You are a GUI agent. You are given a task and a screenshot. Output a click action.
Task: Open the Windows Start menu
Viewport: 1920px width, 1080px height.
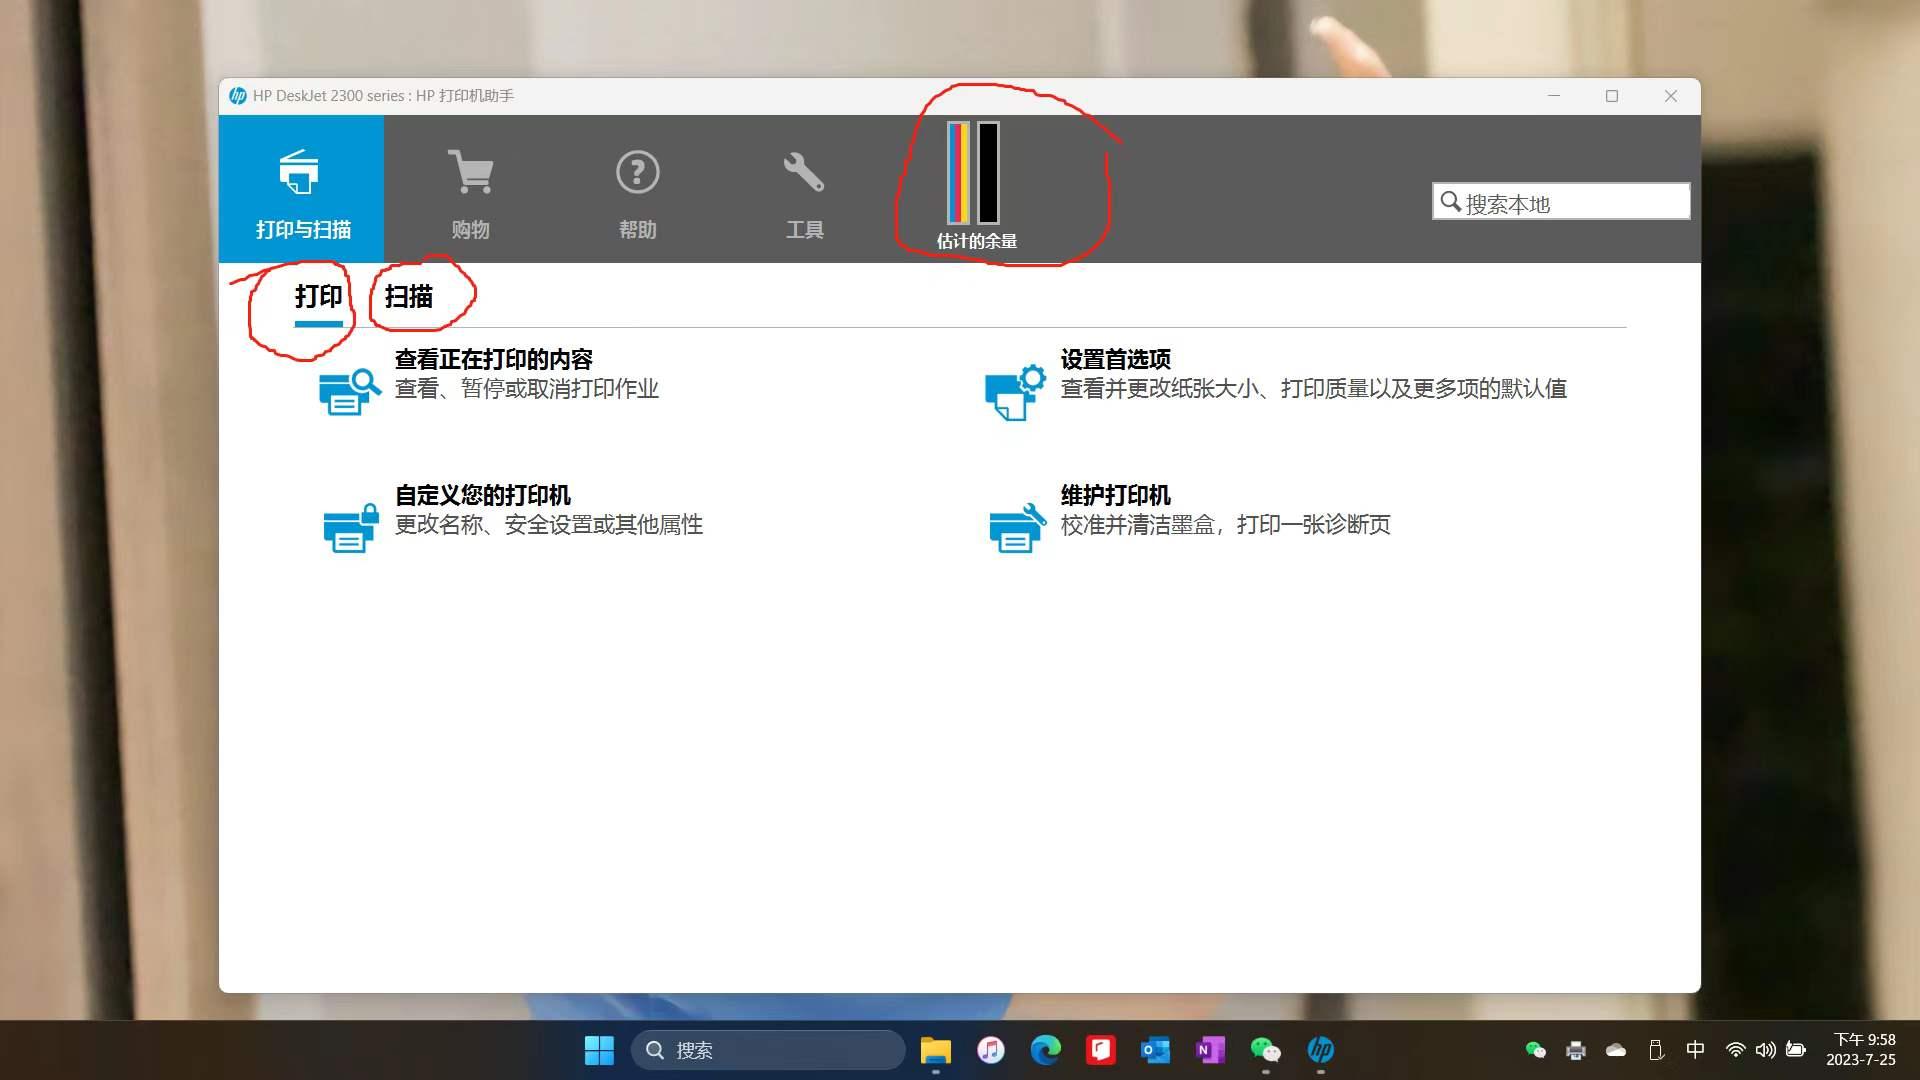pos(599,1050)
